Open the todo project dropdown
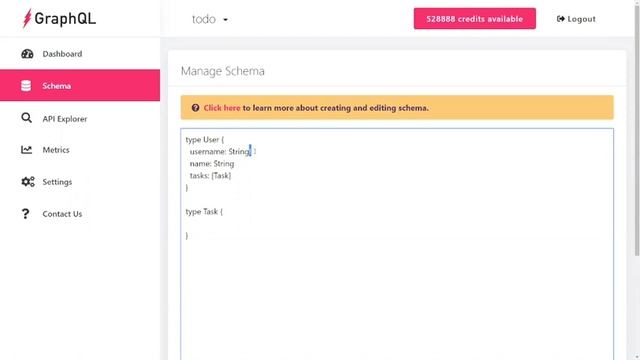The image size is (640, 360). (210, 19)
